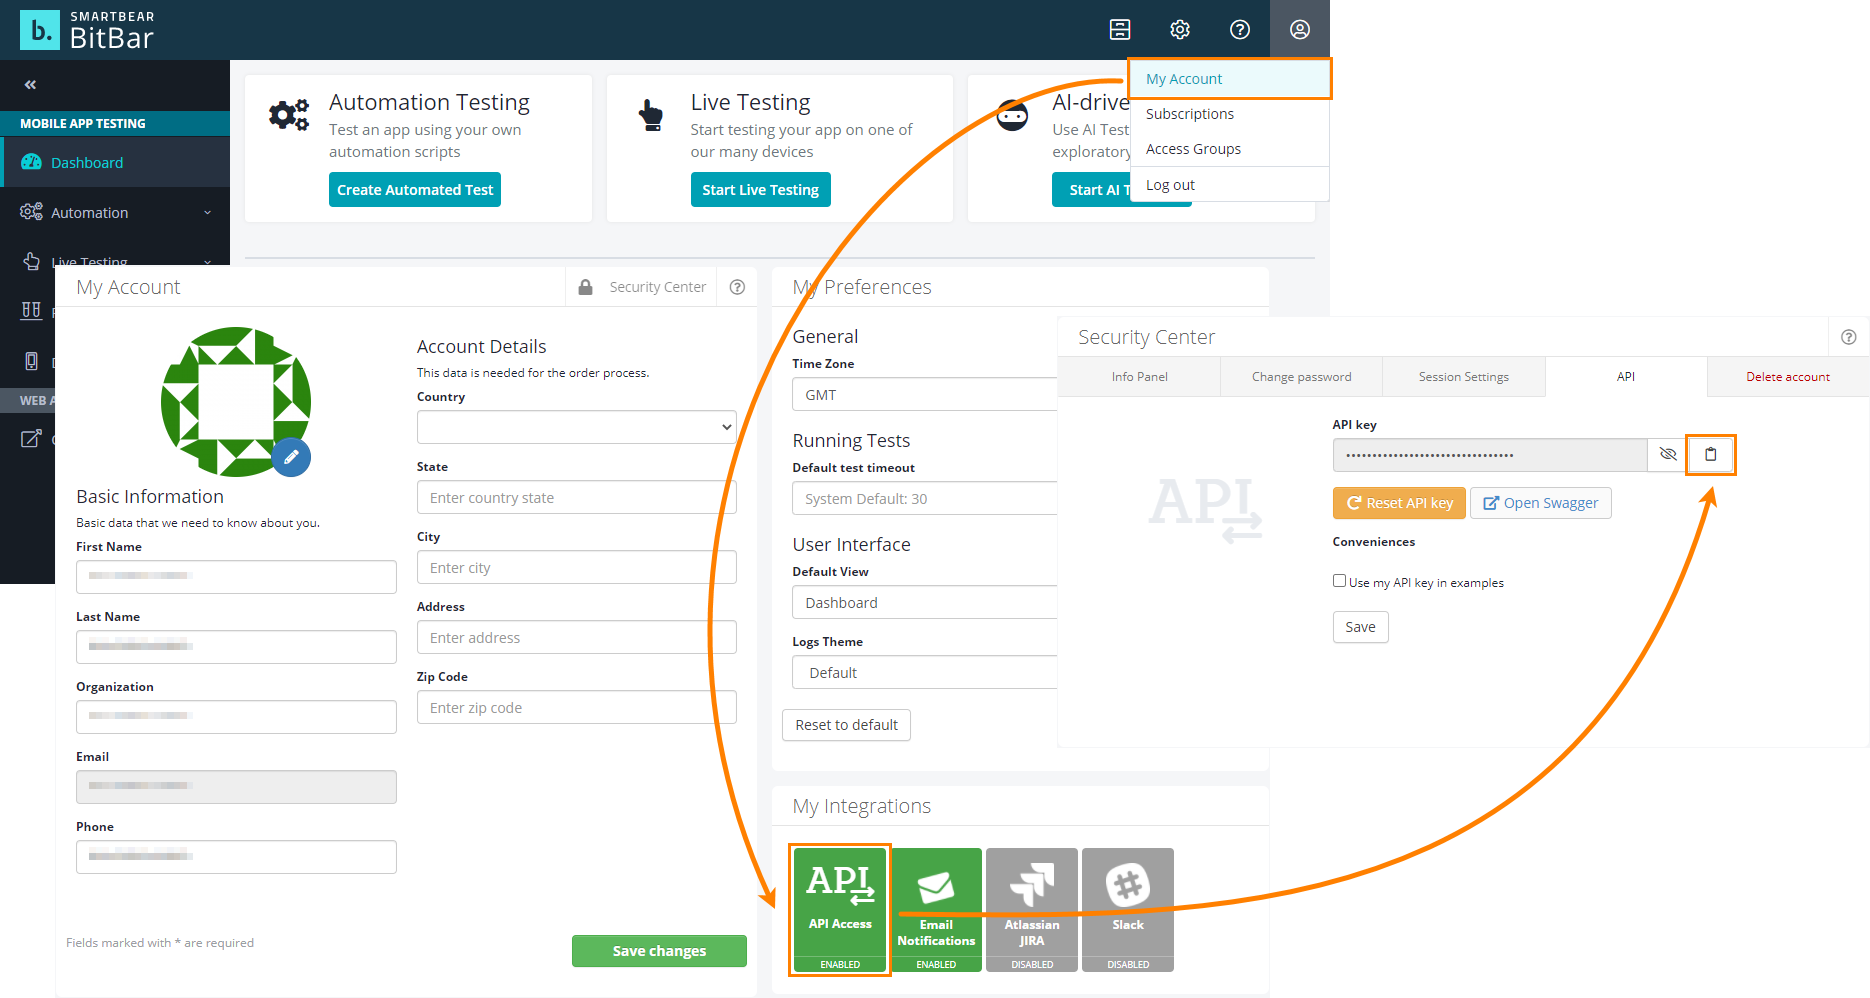Image resolution: width=1870 pixels, height=998 pixels.
Task: Click the Live Testing pointing hand card icon
Action: click(651, 115)
